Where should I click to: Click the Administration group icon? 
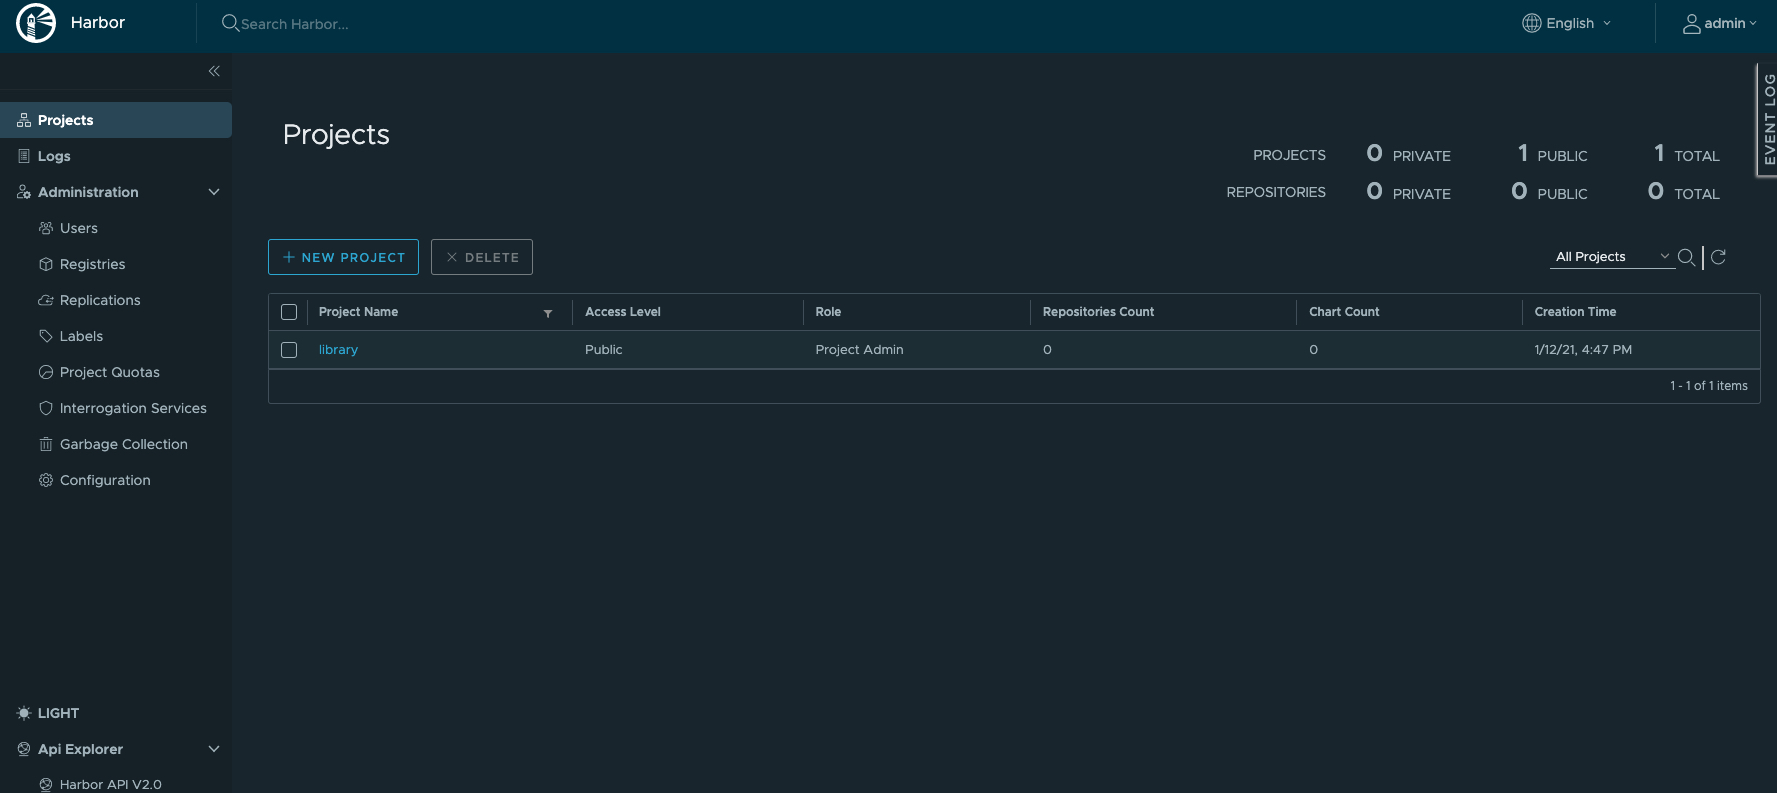coord(24,192)
